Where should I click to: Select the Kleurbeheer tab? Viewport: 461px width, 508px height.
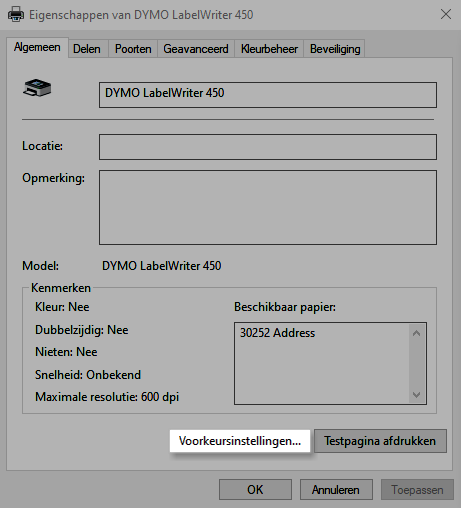269,49
